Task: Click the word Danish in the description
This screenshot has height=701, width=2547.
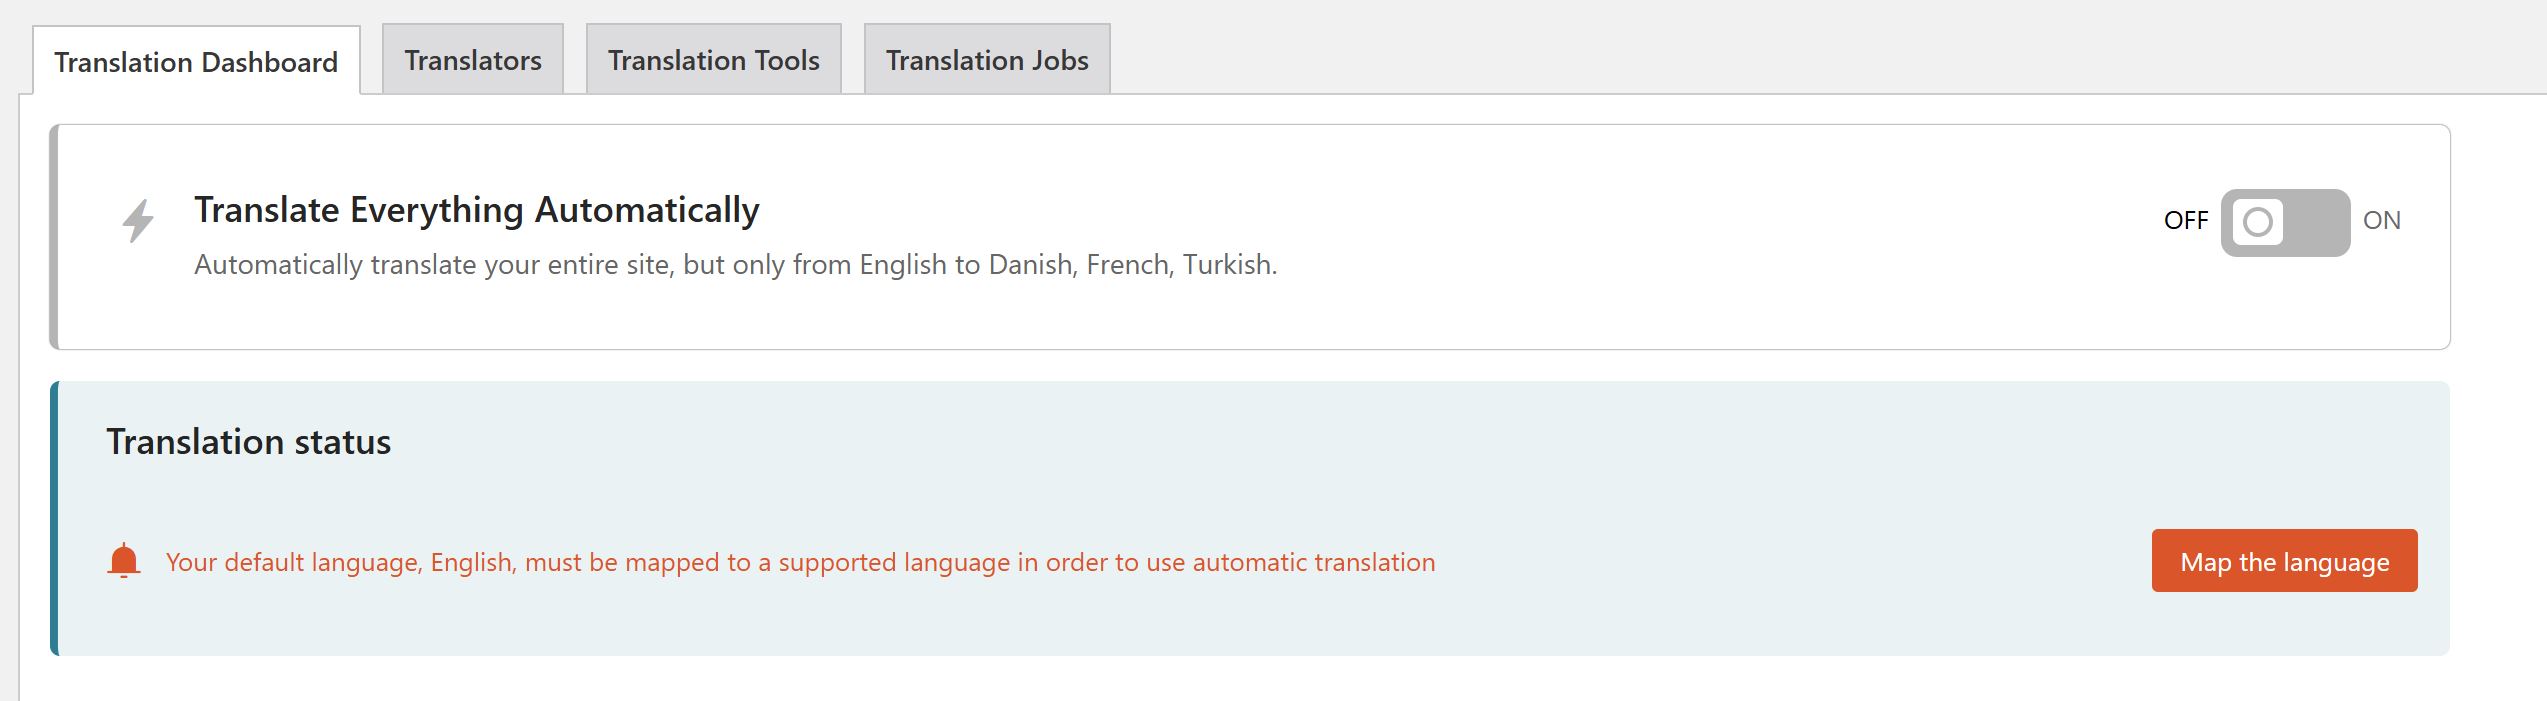Action: (x=1029, y=265)
